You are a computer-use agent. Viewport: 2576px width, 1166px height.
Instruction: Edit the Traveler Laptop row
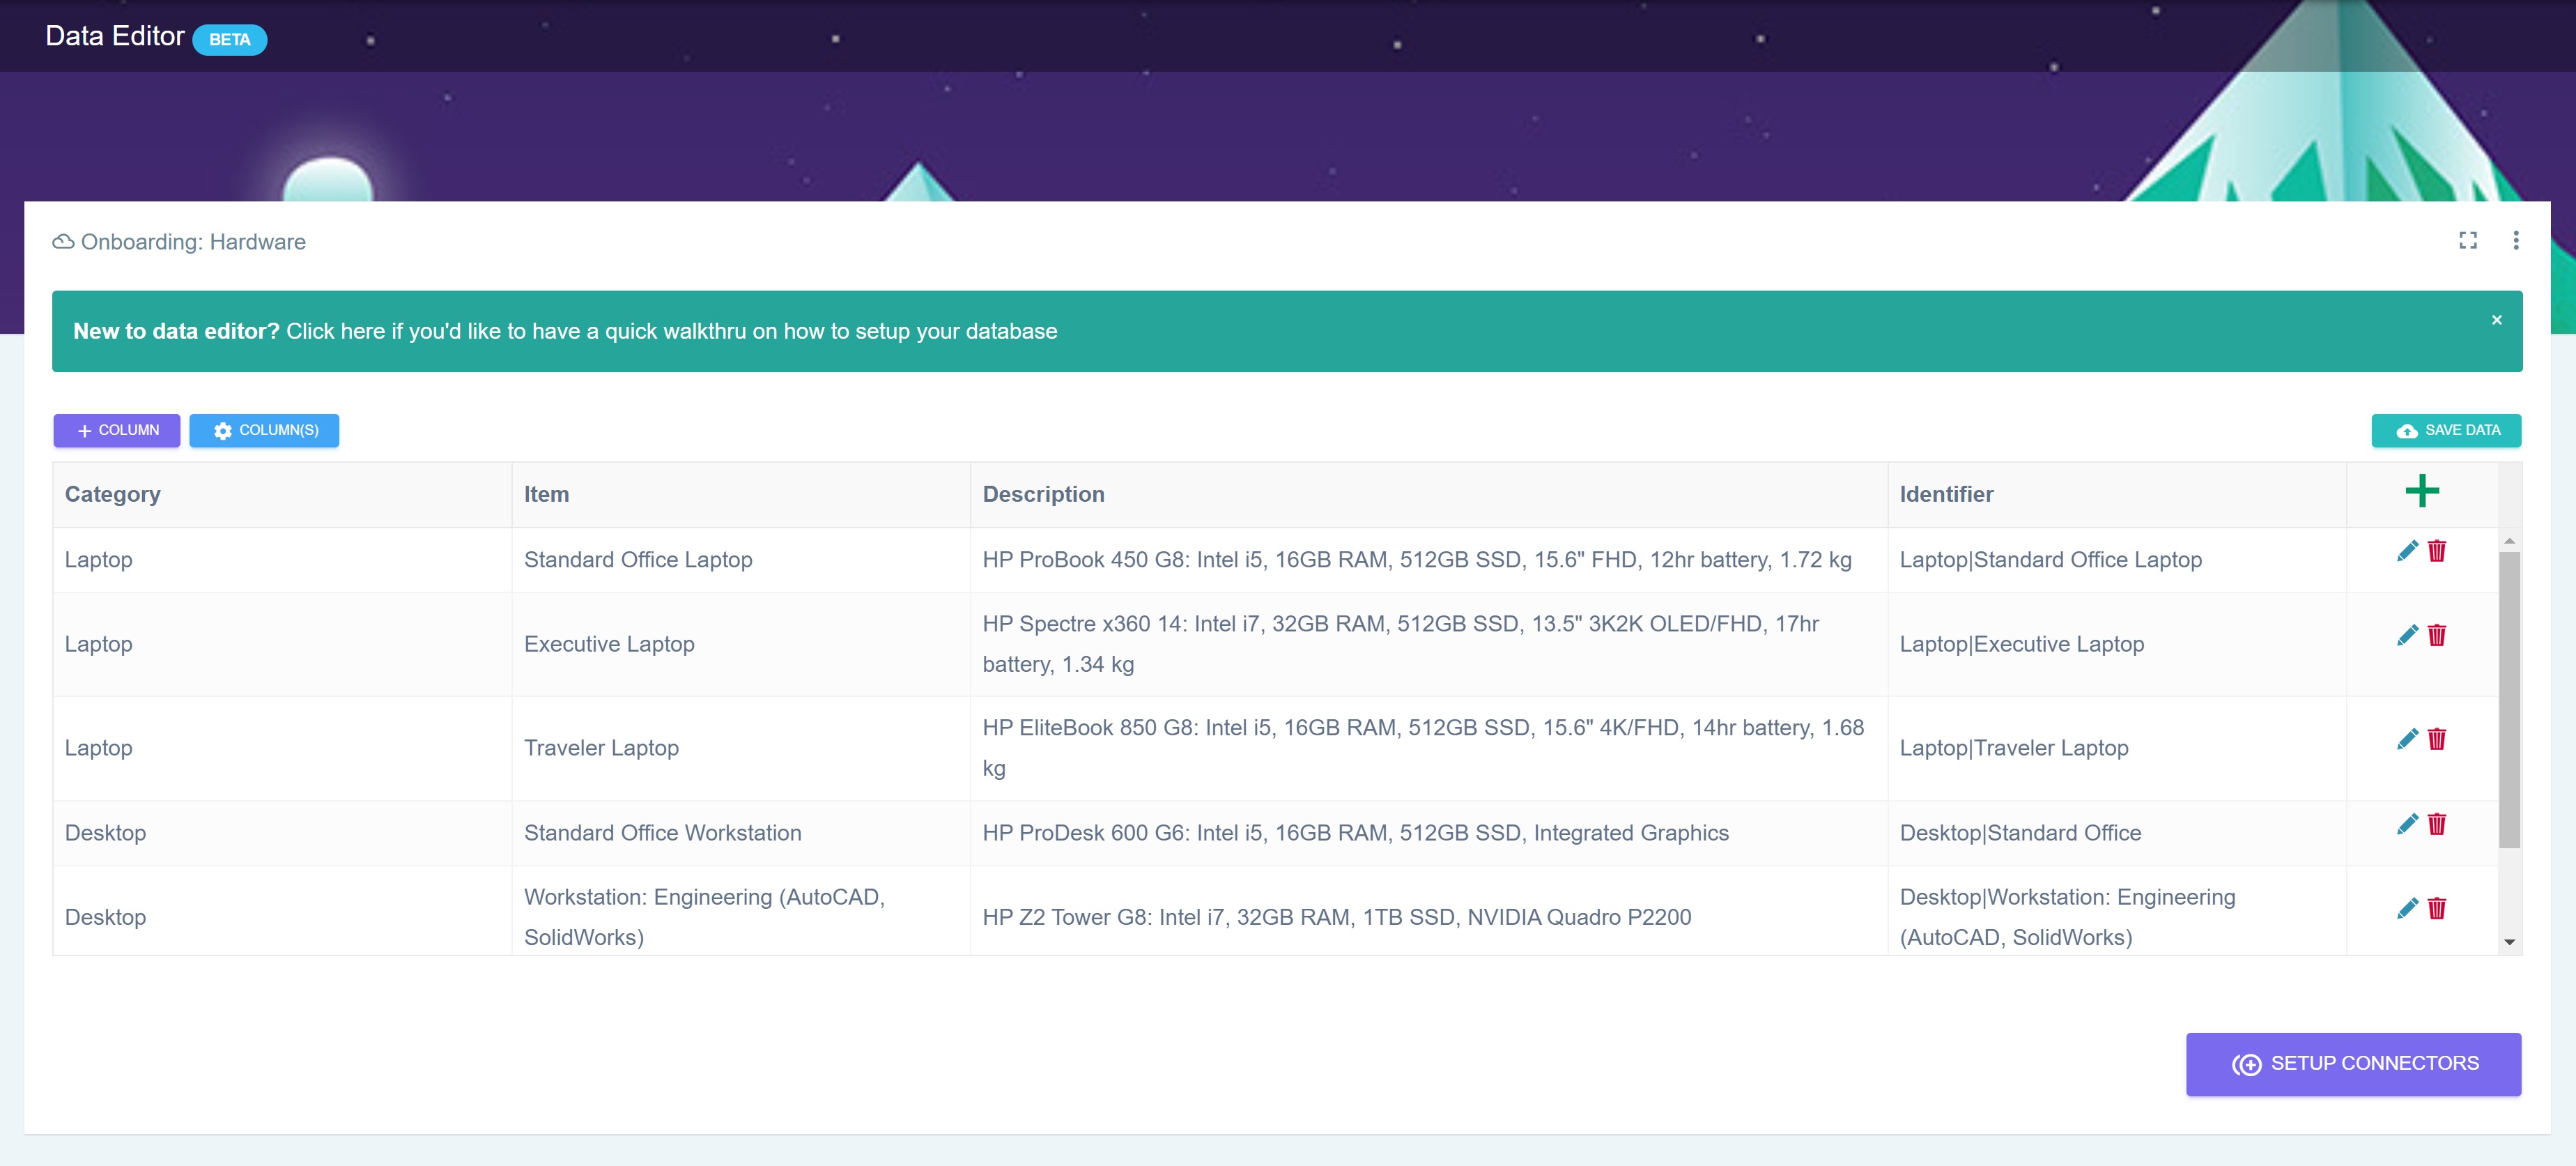[2406, 740]
